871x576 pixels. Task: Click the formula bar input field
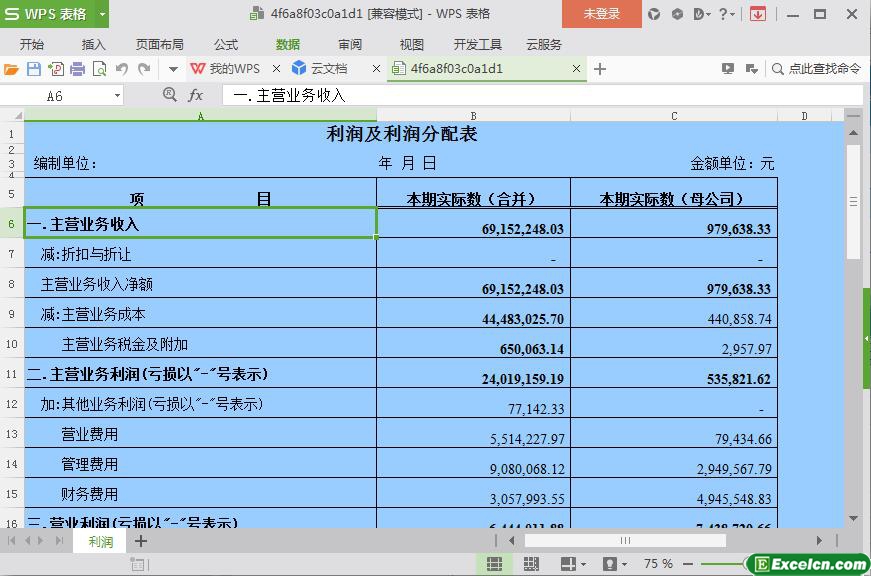(x=540, y=95)
